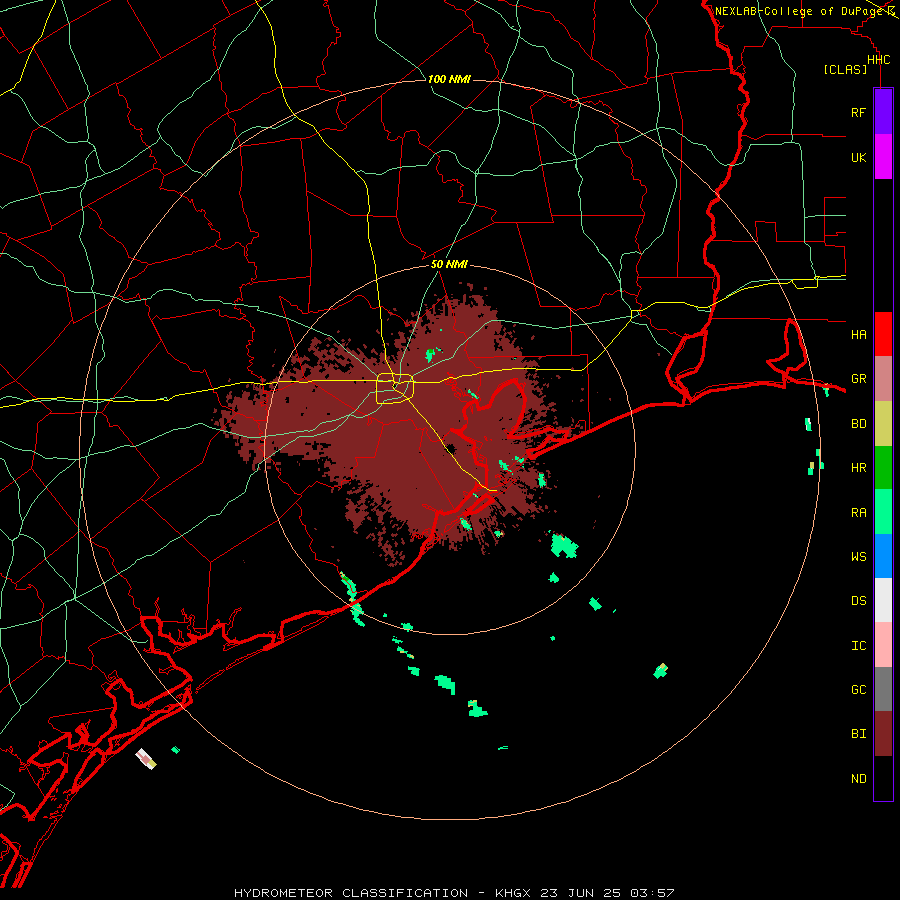Click the HA legend label
The width and height of the screenshot is (900, 900).
tap(858, 335)
